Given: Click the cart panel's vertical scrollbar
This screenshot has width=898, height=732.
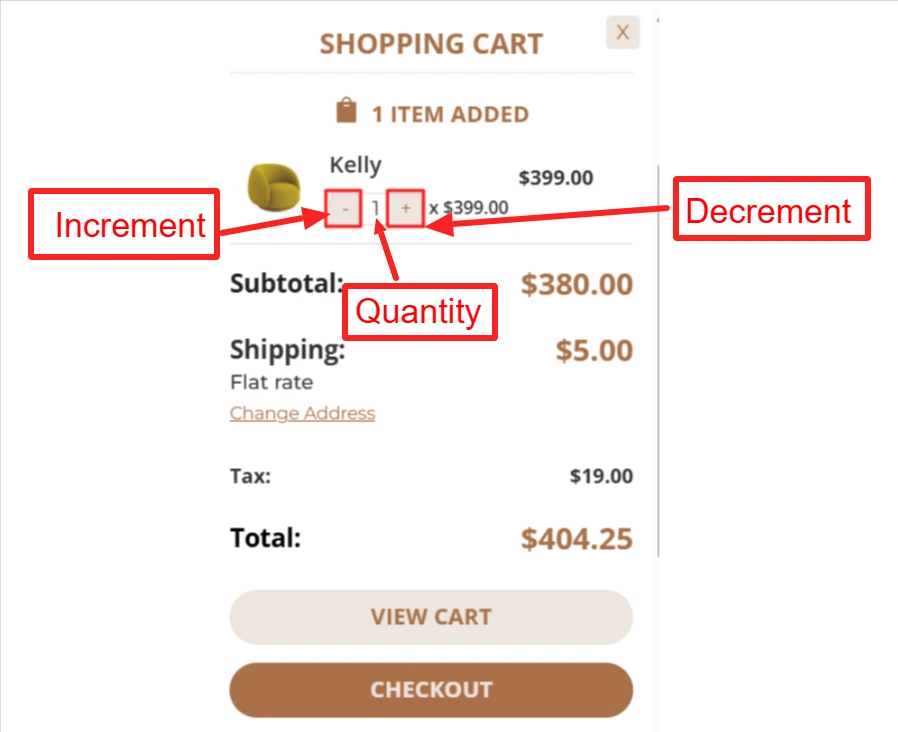Looking at the screenshot, I should click(658, 361).
